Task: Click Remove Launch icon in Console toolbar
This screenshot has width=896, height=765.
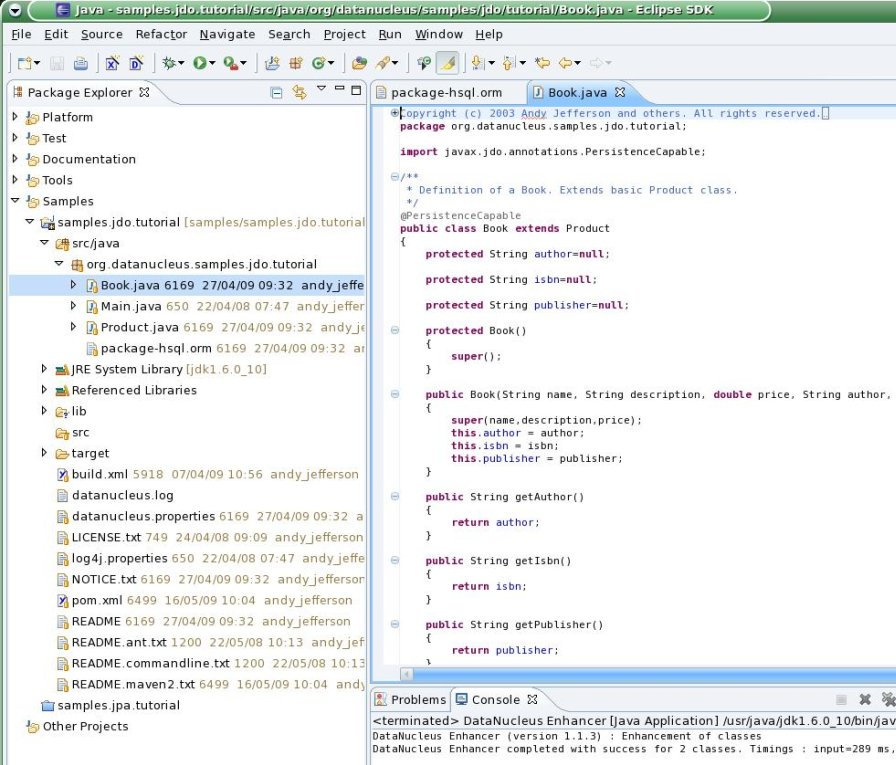Action: point(865,700)
